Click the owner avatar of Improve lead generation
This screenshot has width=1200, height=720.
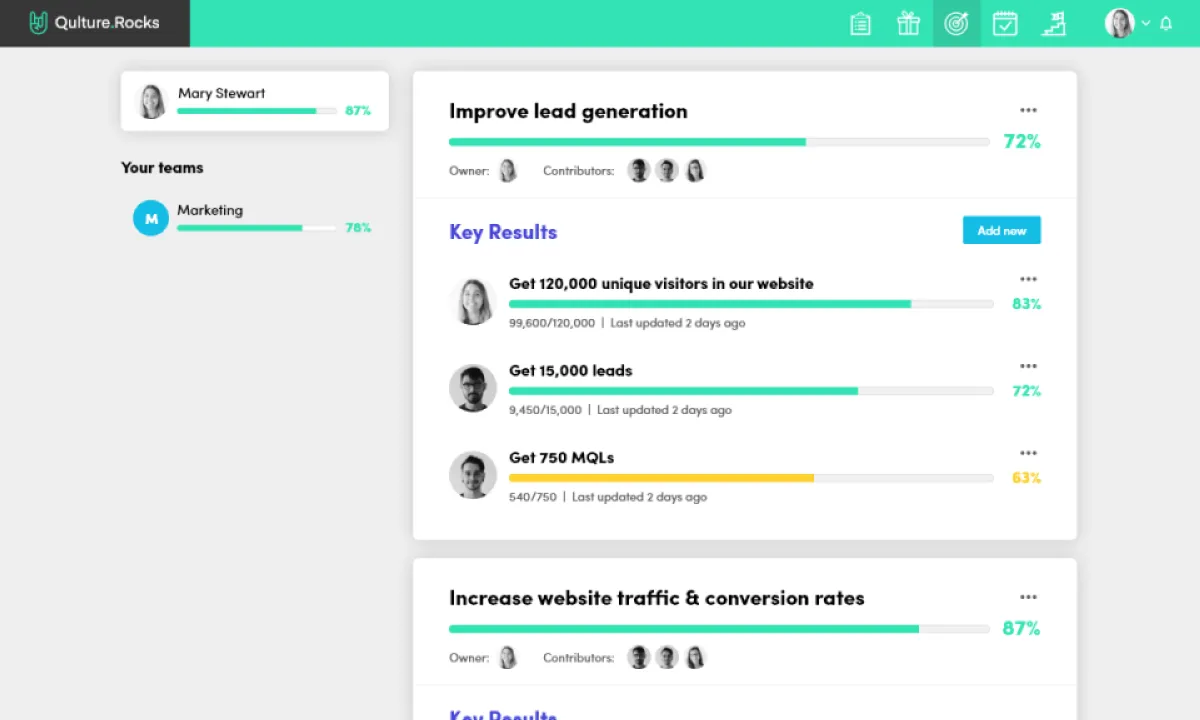[508, 170]
